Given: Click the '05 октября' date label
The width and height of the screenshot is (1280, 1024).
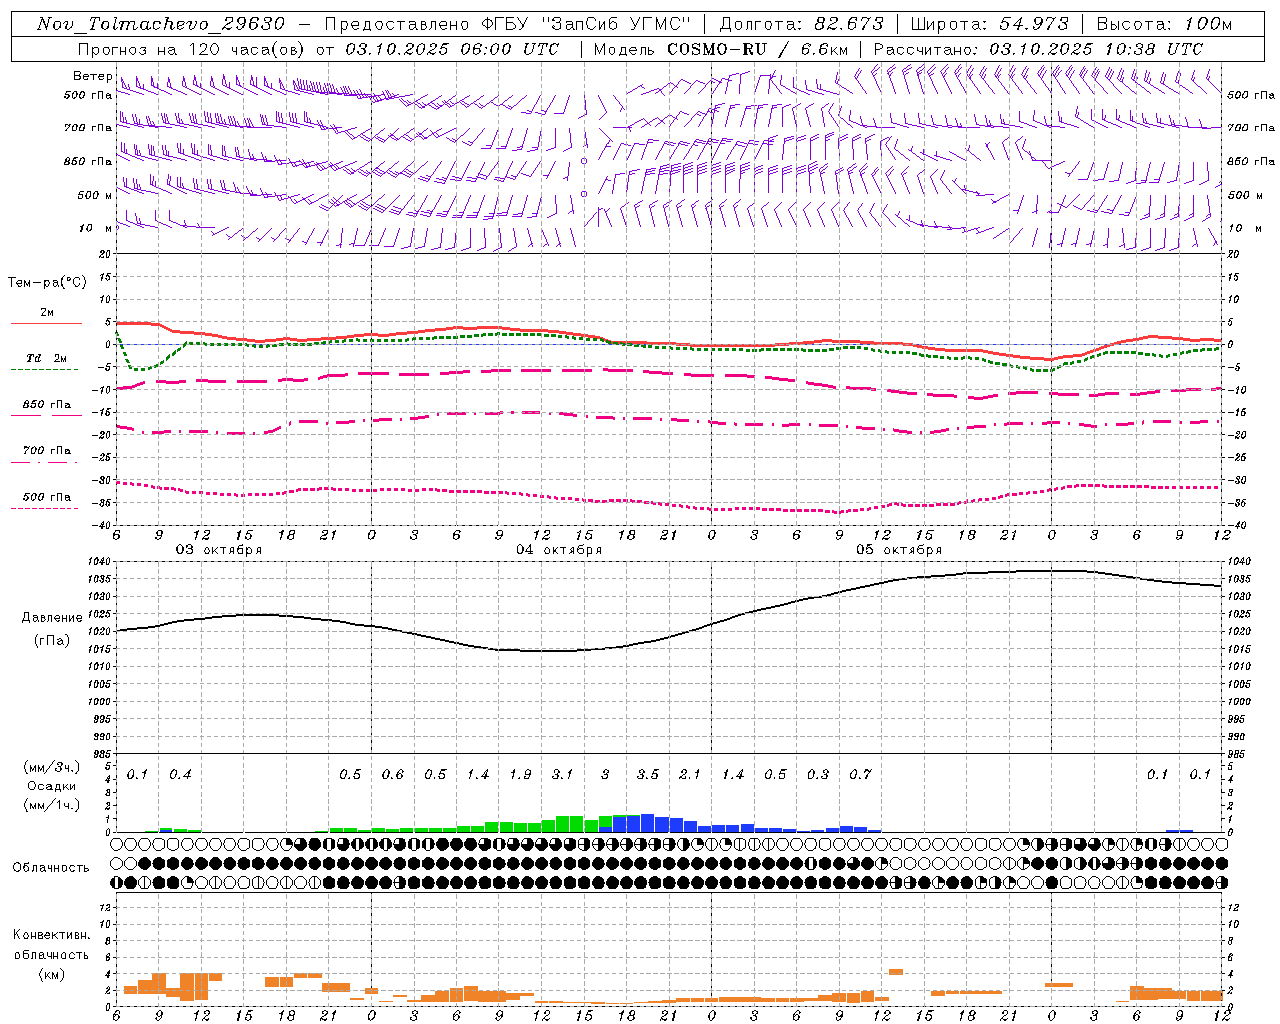Looking at the screenshot, I should click(899, 550).
